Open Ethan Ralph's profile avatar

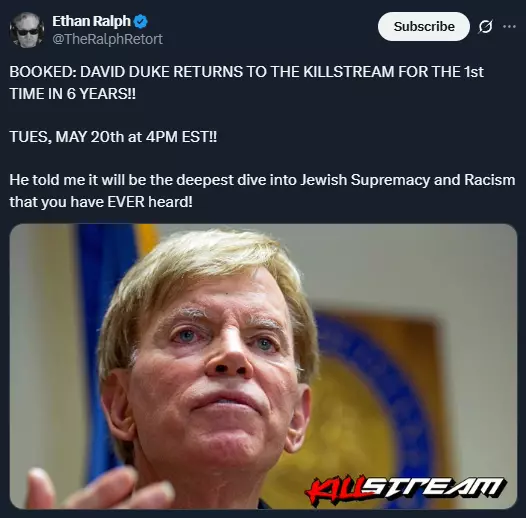pyautogui.click(x=27, y=30)
